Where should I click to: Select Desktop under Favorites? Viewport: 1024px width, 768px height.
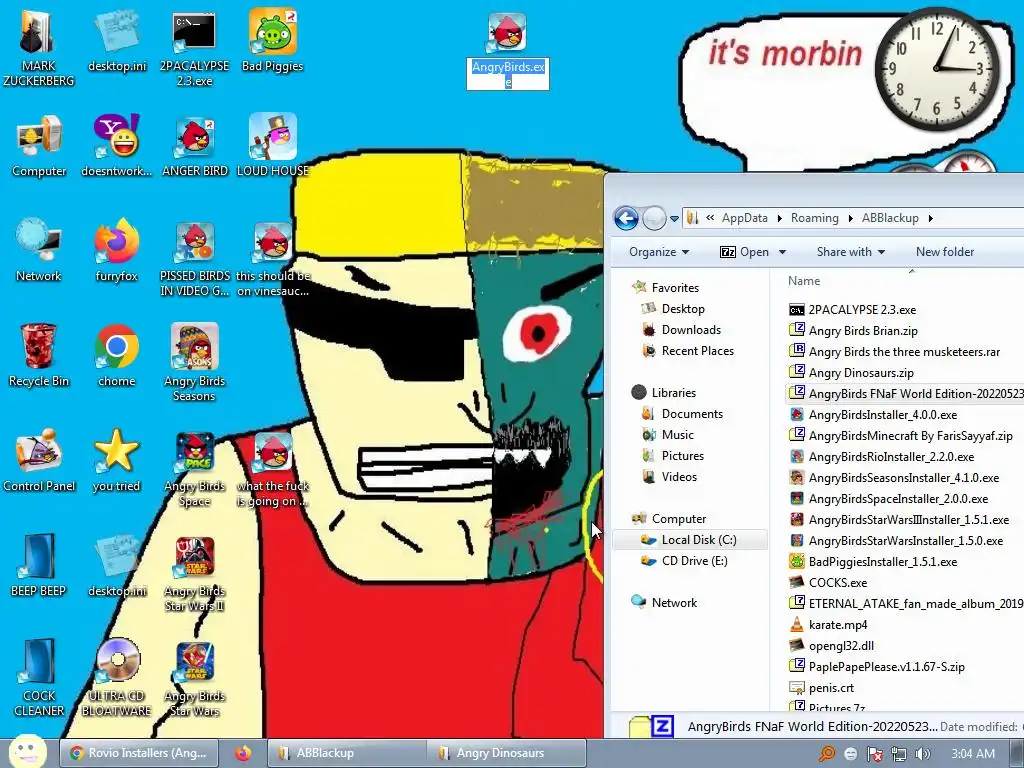673,309
